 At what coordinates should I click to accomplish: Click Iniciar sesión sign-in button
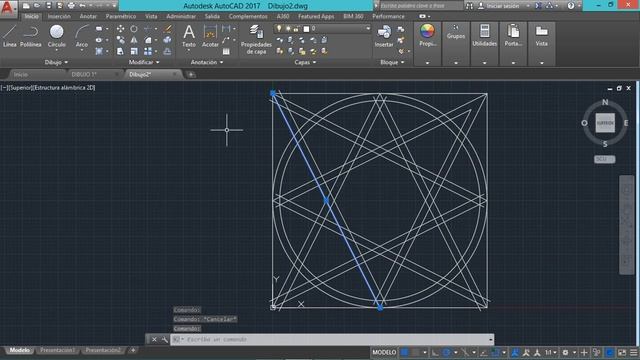[x=503, y=6]
